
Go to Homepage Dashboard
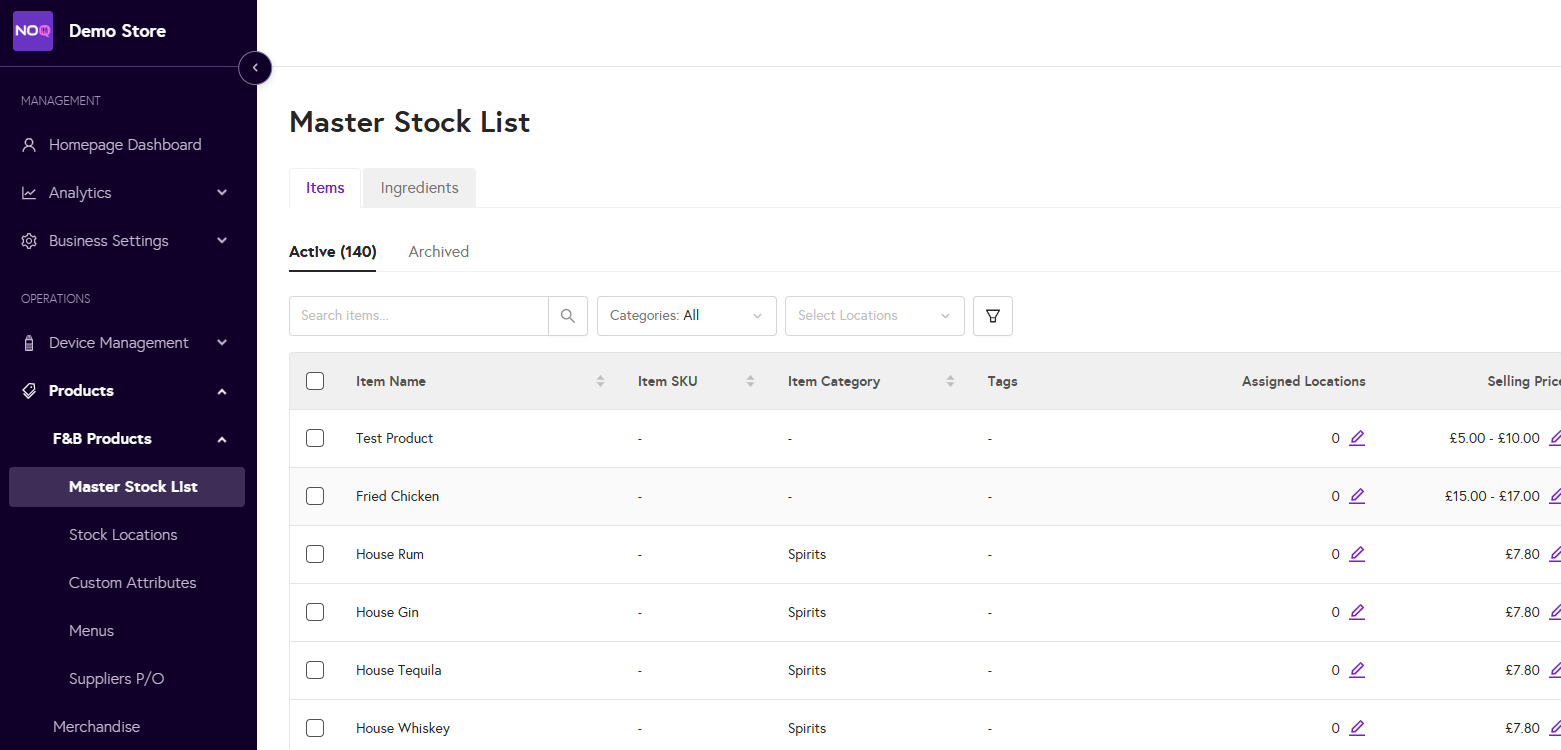125,145
